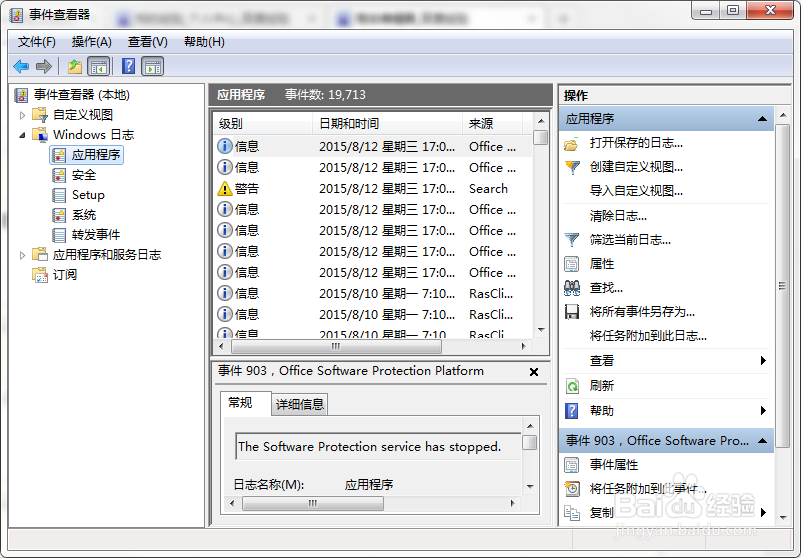
Task: Click the Setup log icon in tree
Action: click(x=59, y=195)
